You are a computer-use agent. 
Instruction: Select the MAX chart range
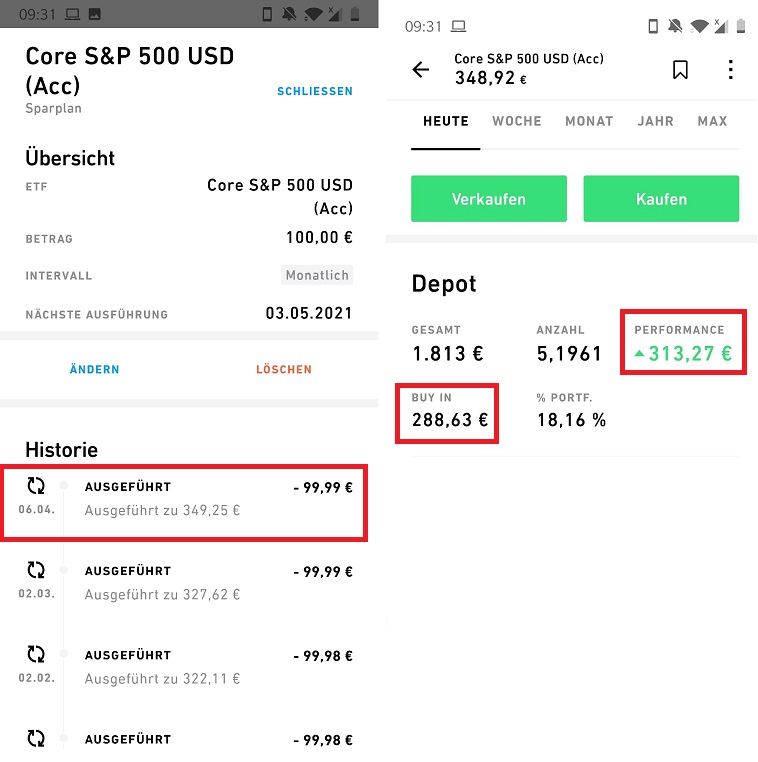712,121
